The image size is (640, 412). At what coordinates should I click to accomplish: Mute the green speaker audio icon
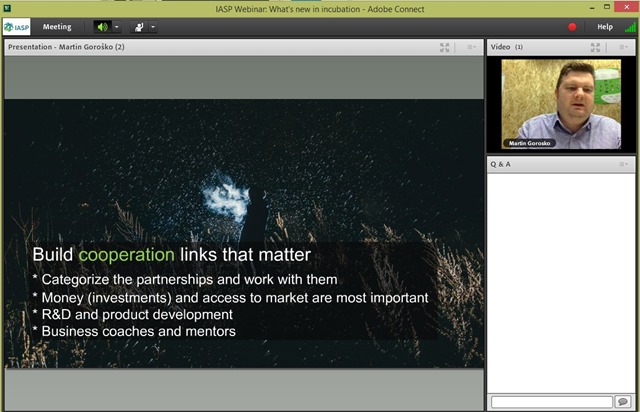tap(102, 27)
